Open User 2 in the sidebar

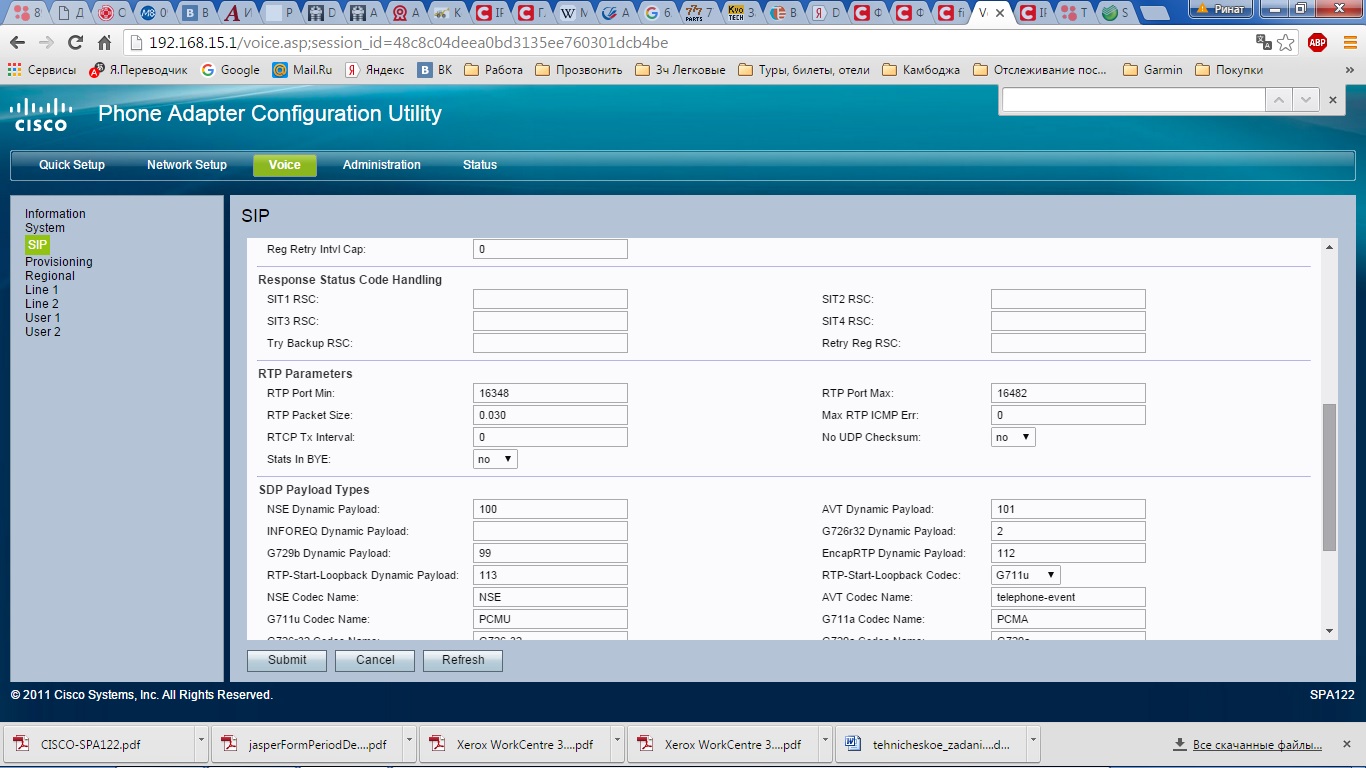coord(43,332)
